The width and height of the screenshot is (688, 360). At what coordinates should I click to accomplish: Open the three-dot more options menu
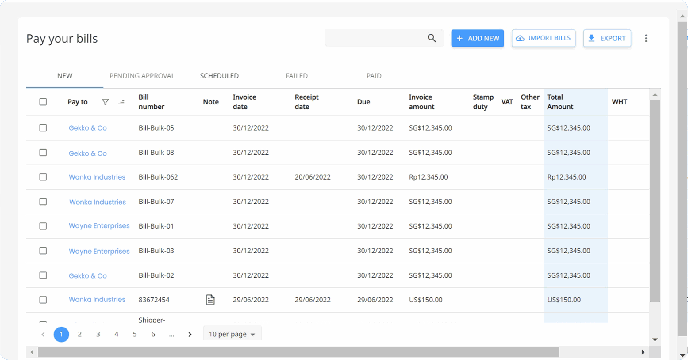point(646,38)
